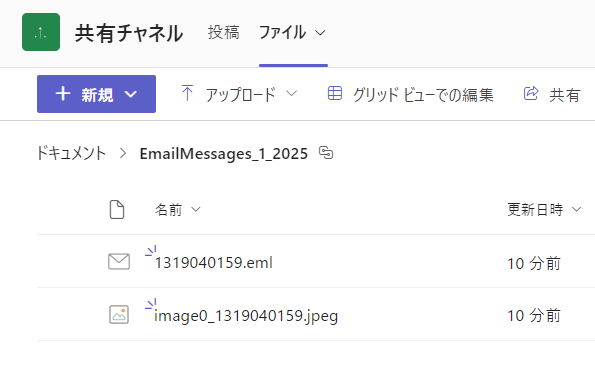The width and height of the screenshot is (595, 378).
Task: Click the 新規 button
Action: pyautogui.click(x=96, y=94)
